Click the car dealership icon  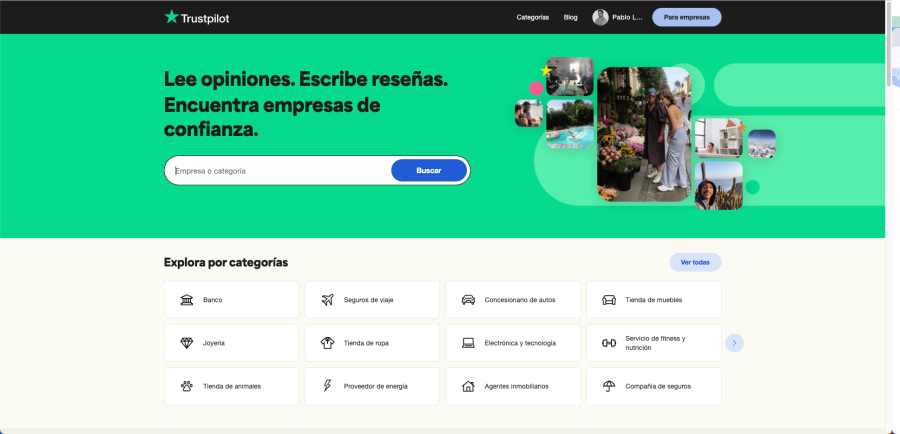pos(468,300)
